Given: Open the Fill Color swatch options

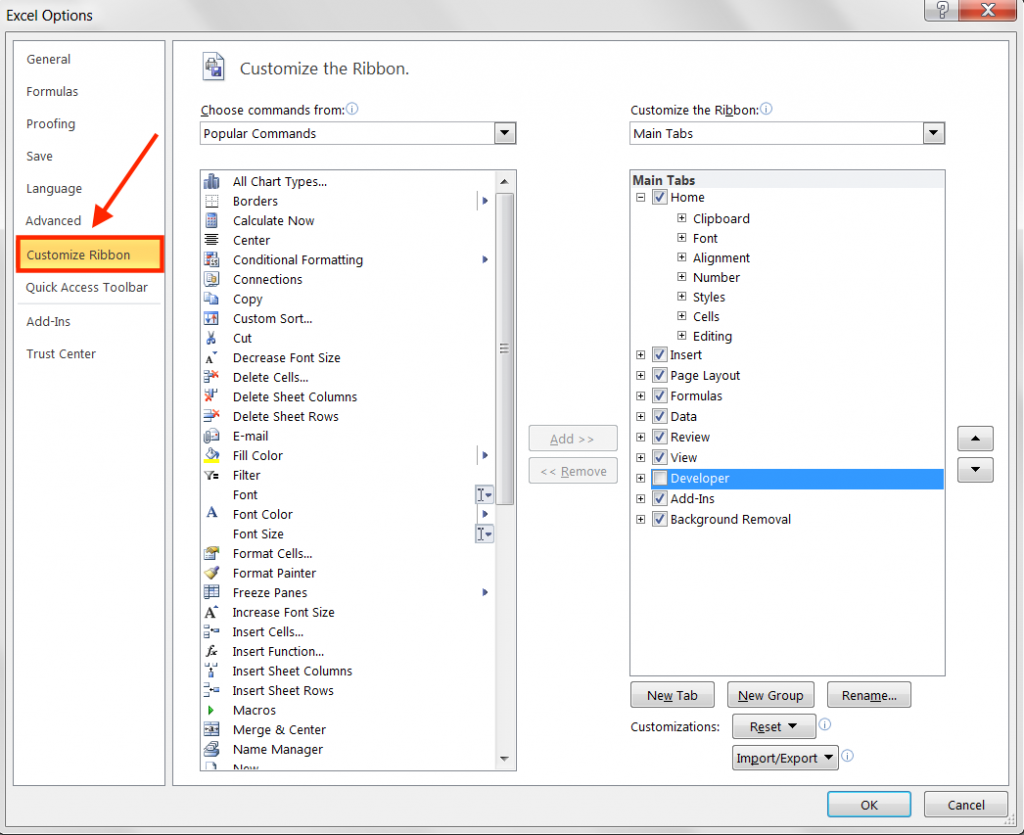Looking at the screenshot, I should pos(484,455).
